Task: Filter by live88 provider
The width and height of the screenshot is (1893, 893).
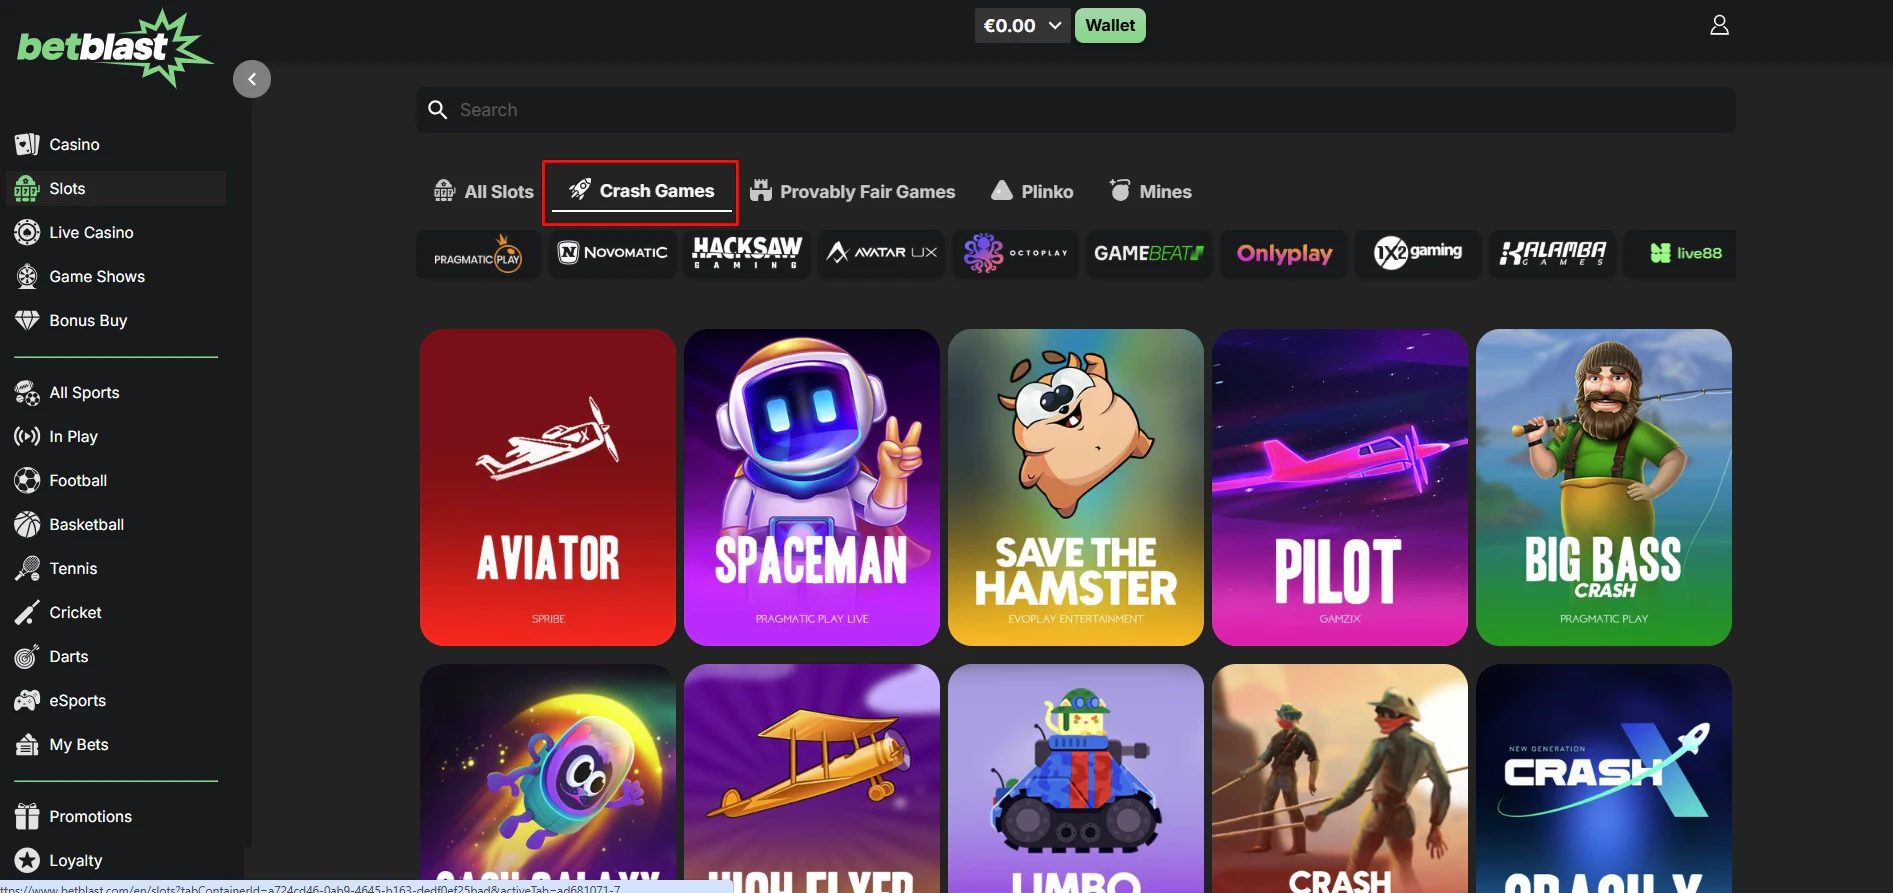Action: click(x=1680, y=253)
